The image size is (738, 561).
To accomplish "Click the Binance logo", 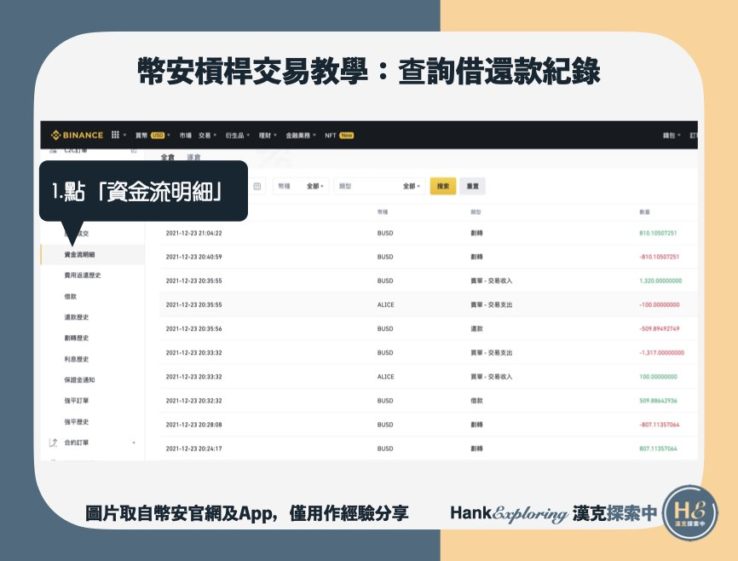I will [x=77, y=135].
